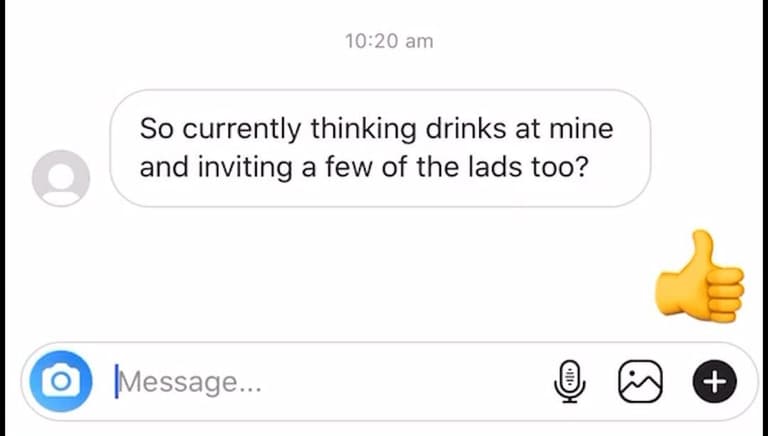Click the yellow thumbs up sent message
This screenshot has width=768, height=436.
[x=699, y=276]
